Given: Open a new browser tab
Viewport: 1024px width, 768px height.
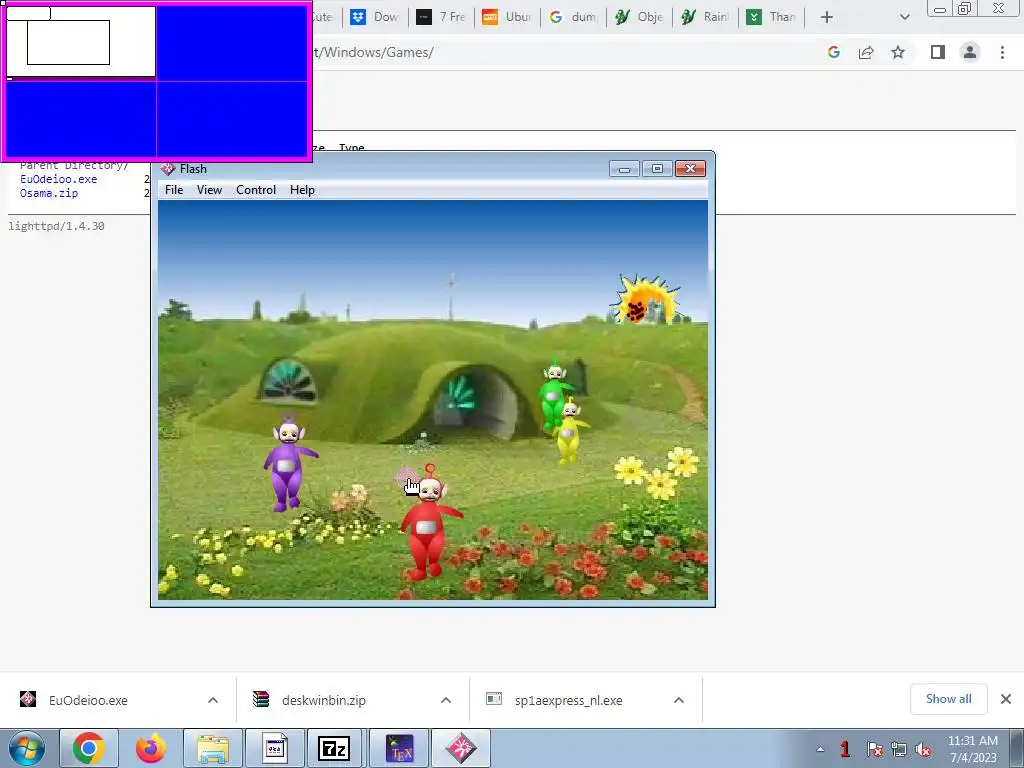Looking at the screenshot, I should (827, 17).
